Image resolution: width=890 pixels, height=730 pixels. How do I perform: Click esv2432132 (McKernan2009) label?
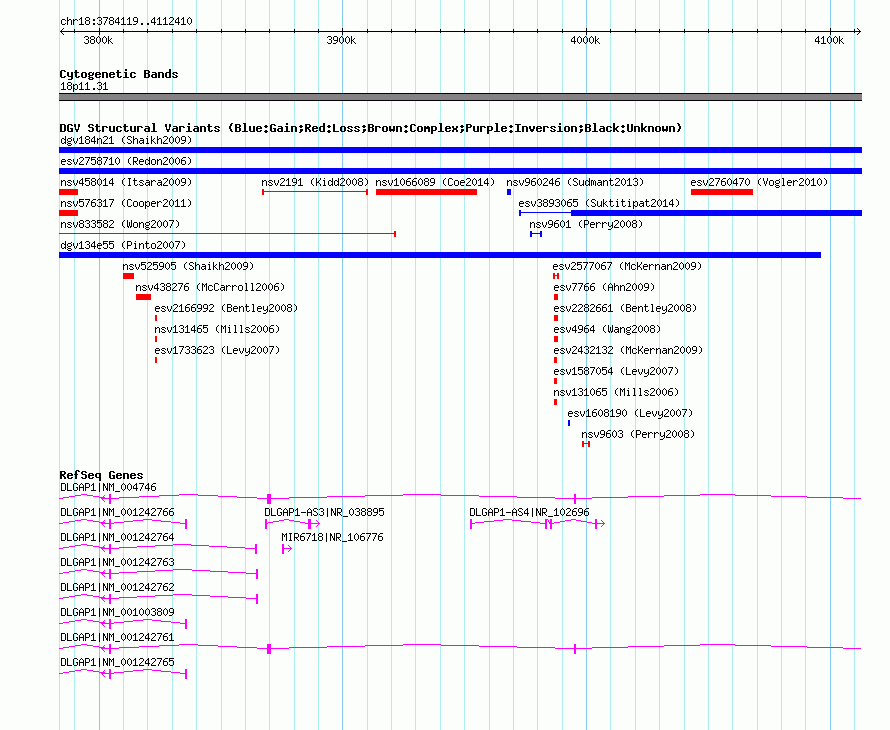tap(628, 350)
